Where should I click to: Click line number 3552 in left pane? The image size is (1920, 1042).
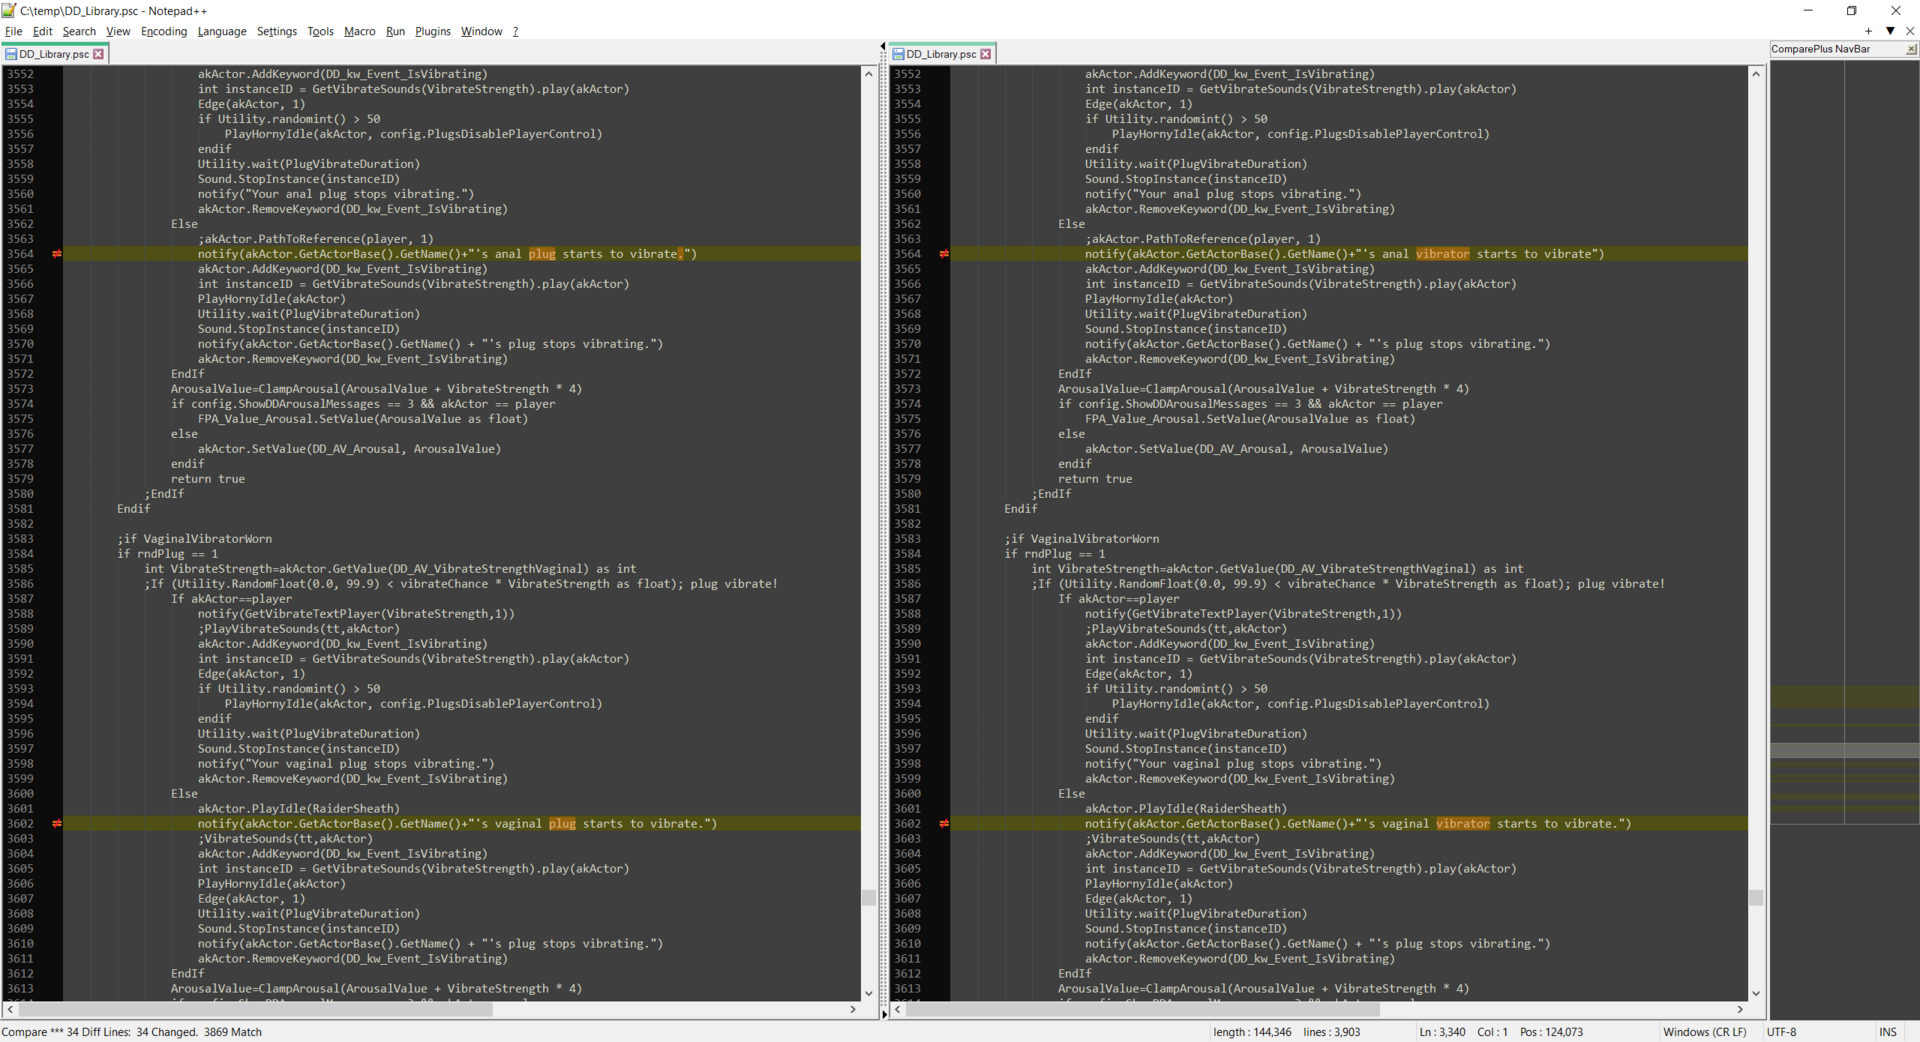point(20,74)
